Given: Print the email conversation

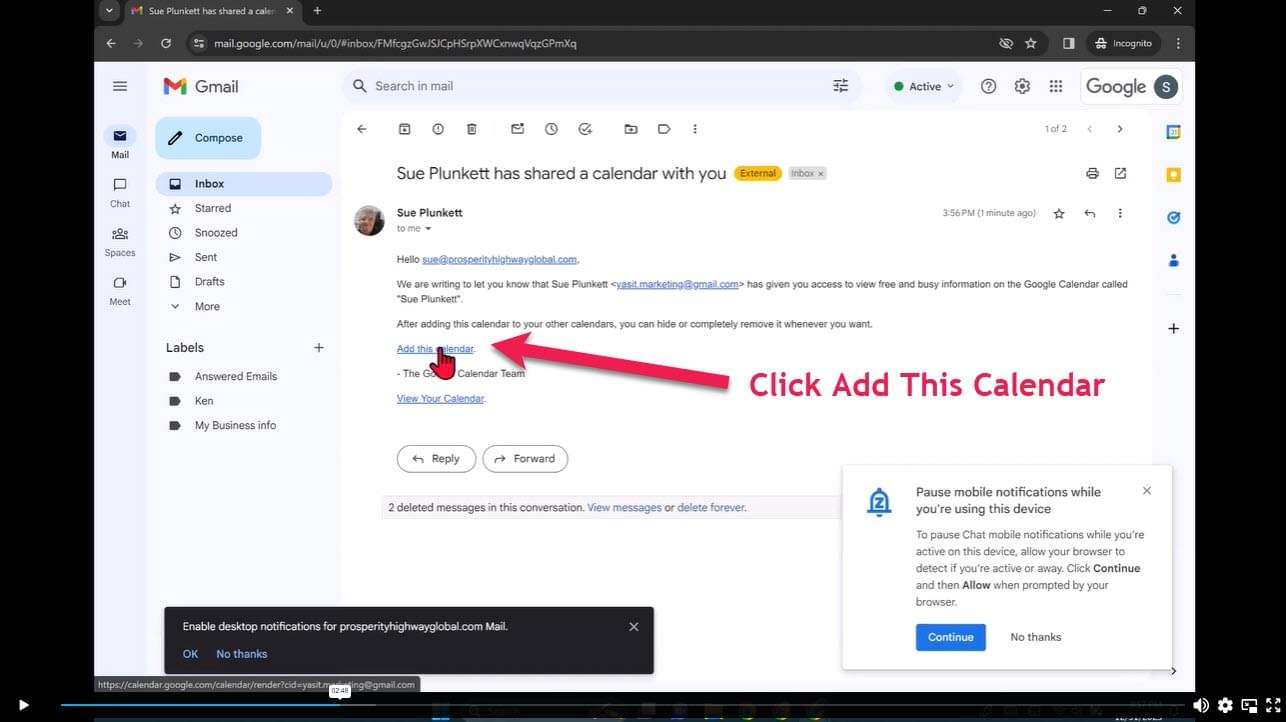Looking at the screenshot, I should tap(1092, 173).
